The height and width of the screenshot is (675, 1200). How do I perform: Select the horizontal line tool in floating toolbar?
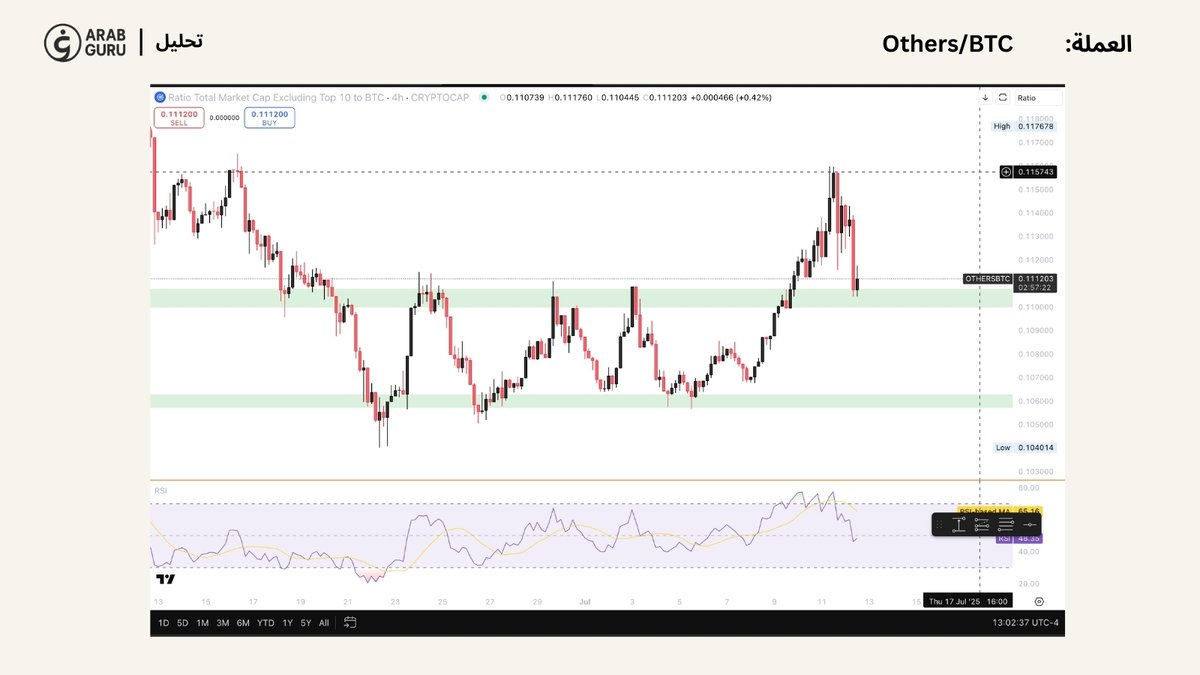click(x=1030, y=524)
